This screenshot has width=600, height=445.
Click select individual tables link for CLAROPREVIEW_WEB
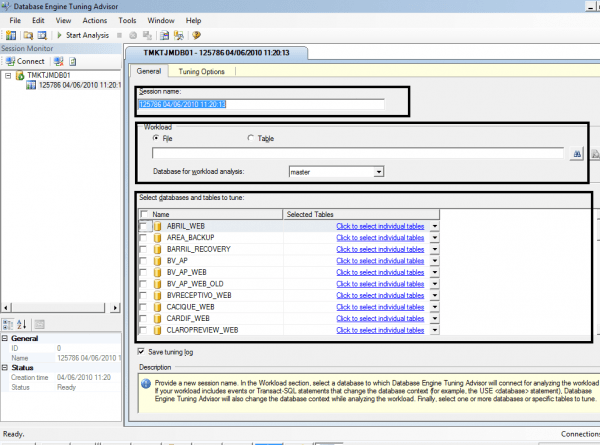(380, 330)
